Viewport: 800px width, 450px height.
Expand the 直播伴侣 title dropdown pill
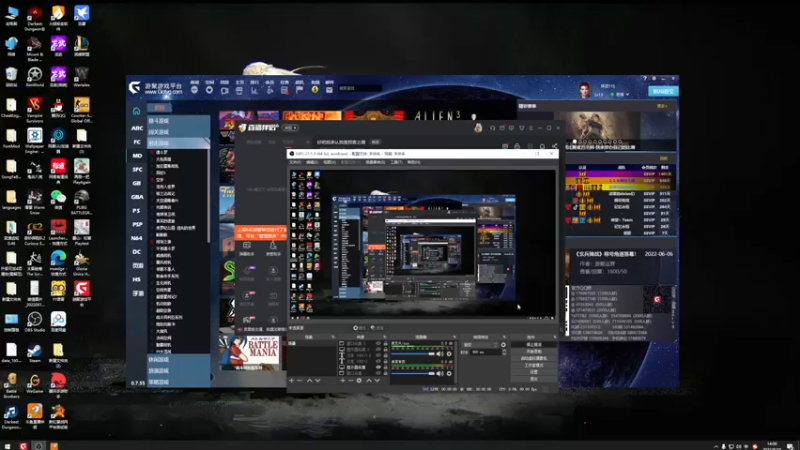(290, 128)
